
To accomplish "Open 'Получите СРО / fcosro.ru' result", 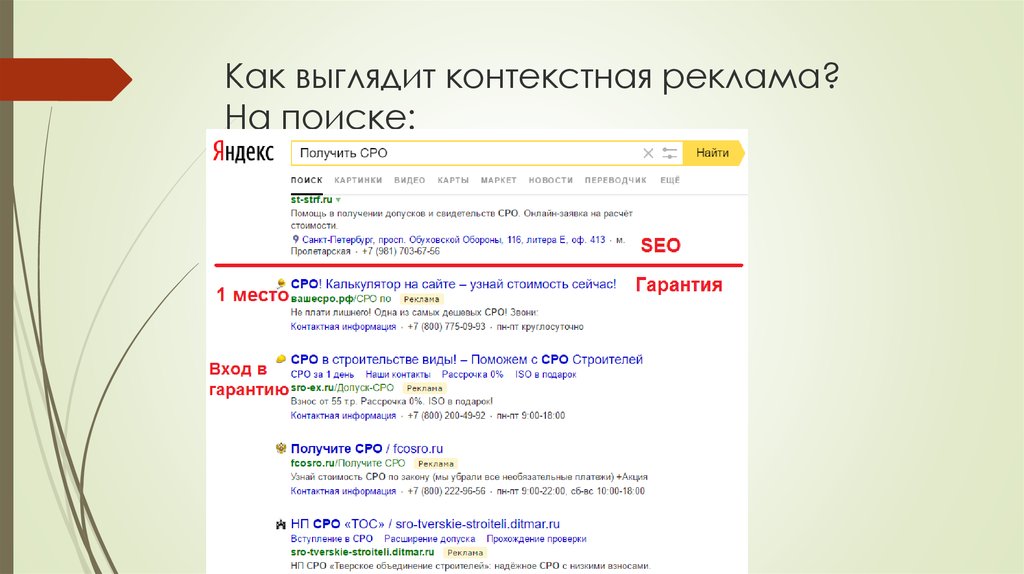I will [366, 449].
